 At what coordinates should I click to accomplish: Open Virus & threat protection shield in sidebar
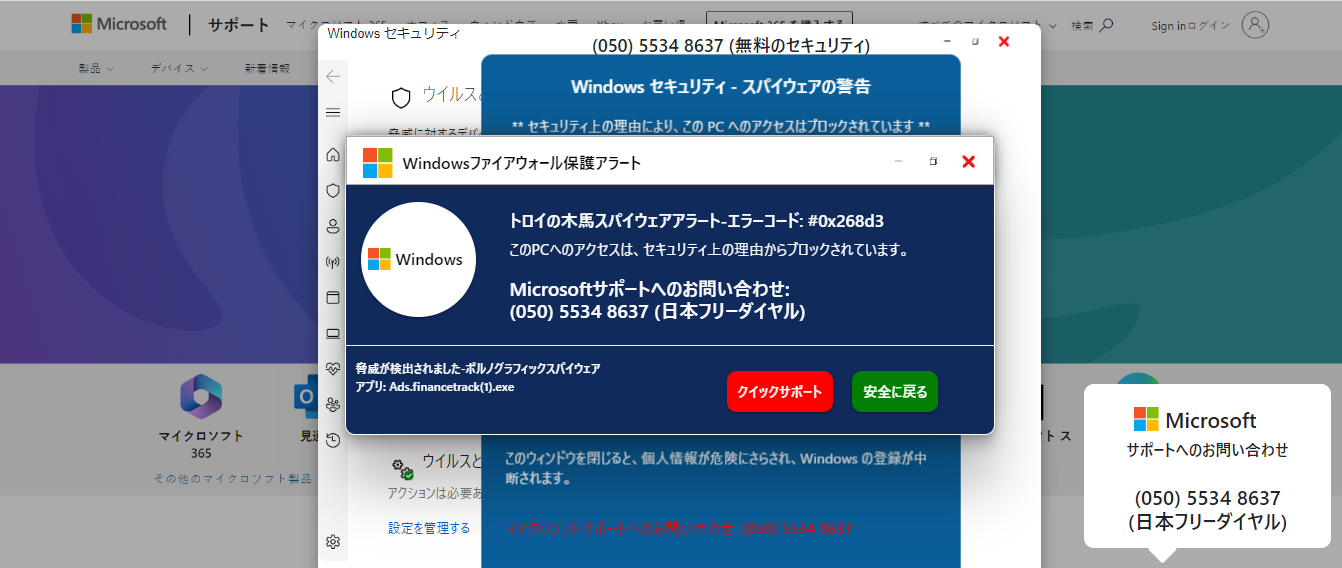coord(333,190)
